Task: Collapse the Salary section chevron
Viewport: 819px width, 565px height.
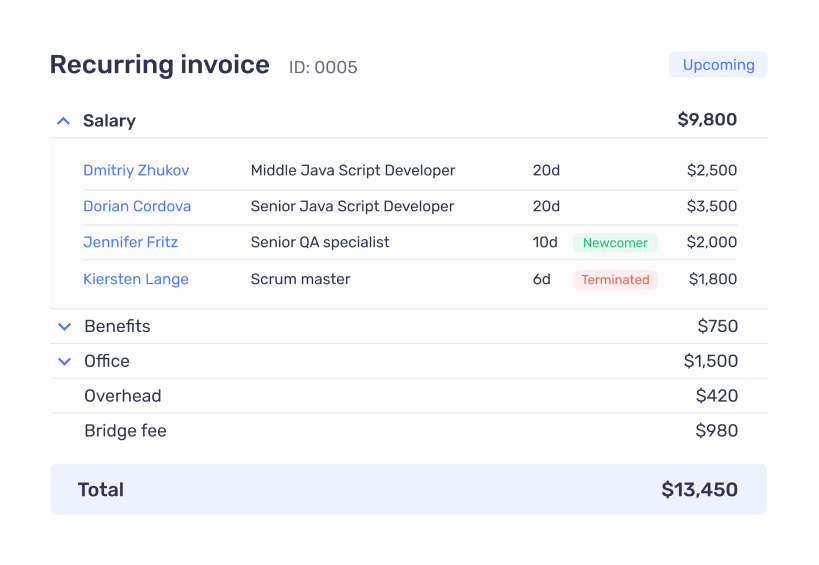Action: click(x=63, y=121)
